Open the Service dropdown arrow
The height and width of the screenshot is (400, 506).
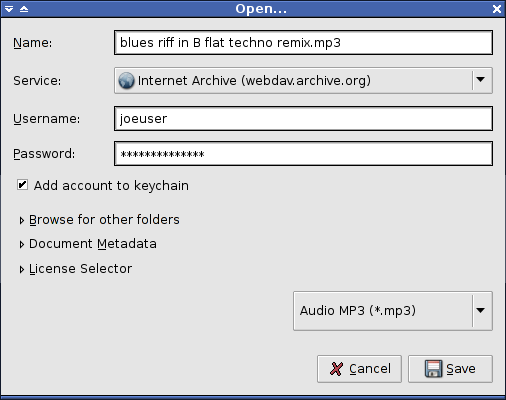click(x=480, y=80)
